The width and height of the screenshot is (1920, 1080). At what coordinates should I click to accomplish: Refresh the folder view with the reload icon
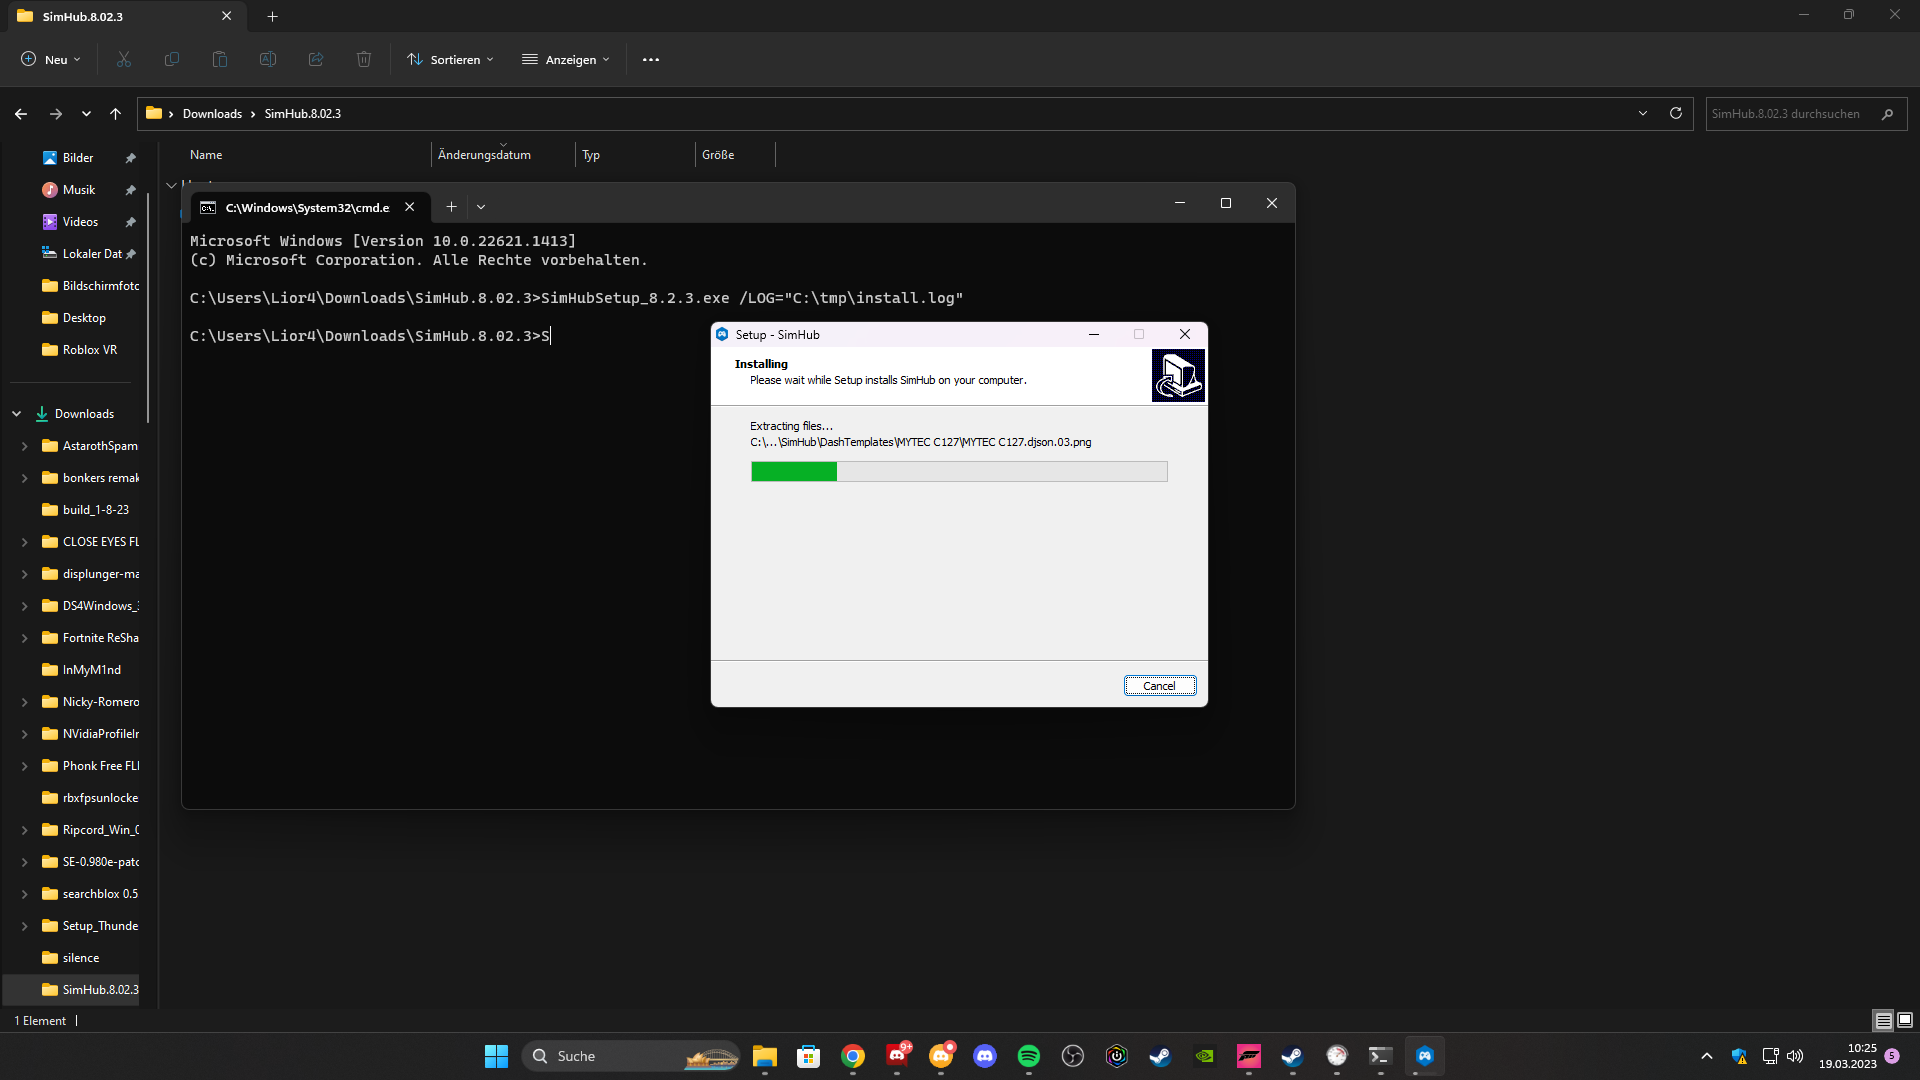(x=1675, y=113)
